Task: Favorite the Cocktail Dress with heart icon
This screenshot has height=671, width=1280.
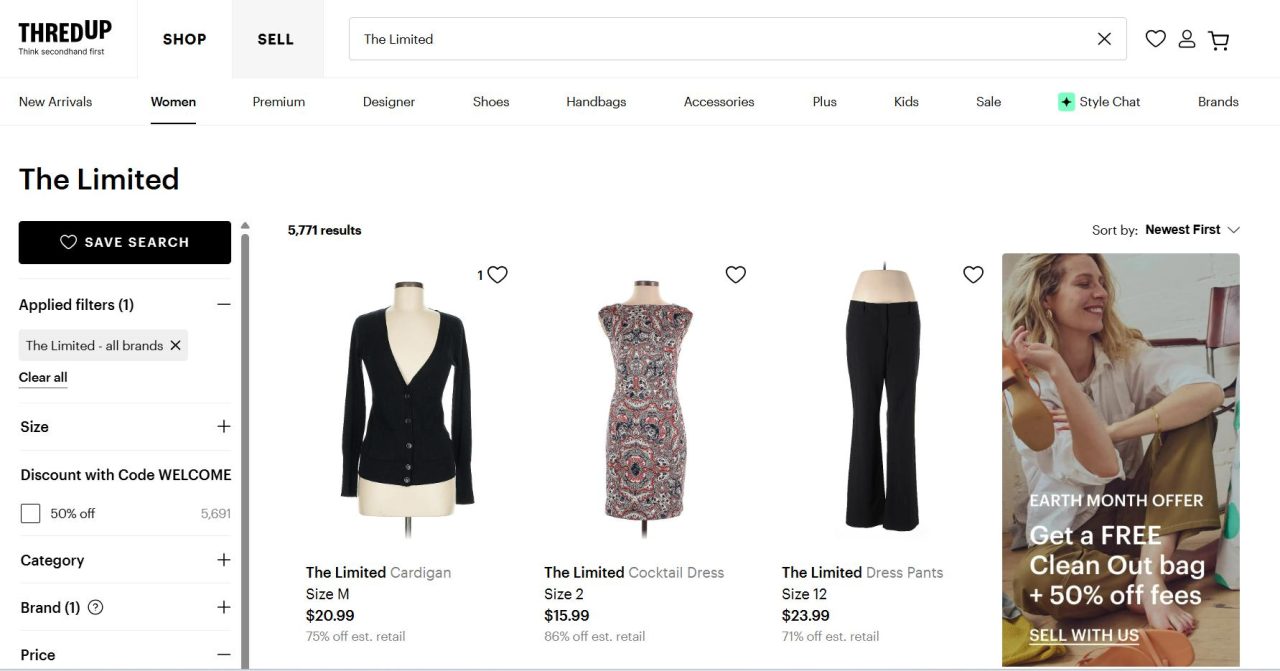Action: [x=735, y=274]
